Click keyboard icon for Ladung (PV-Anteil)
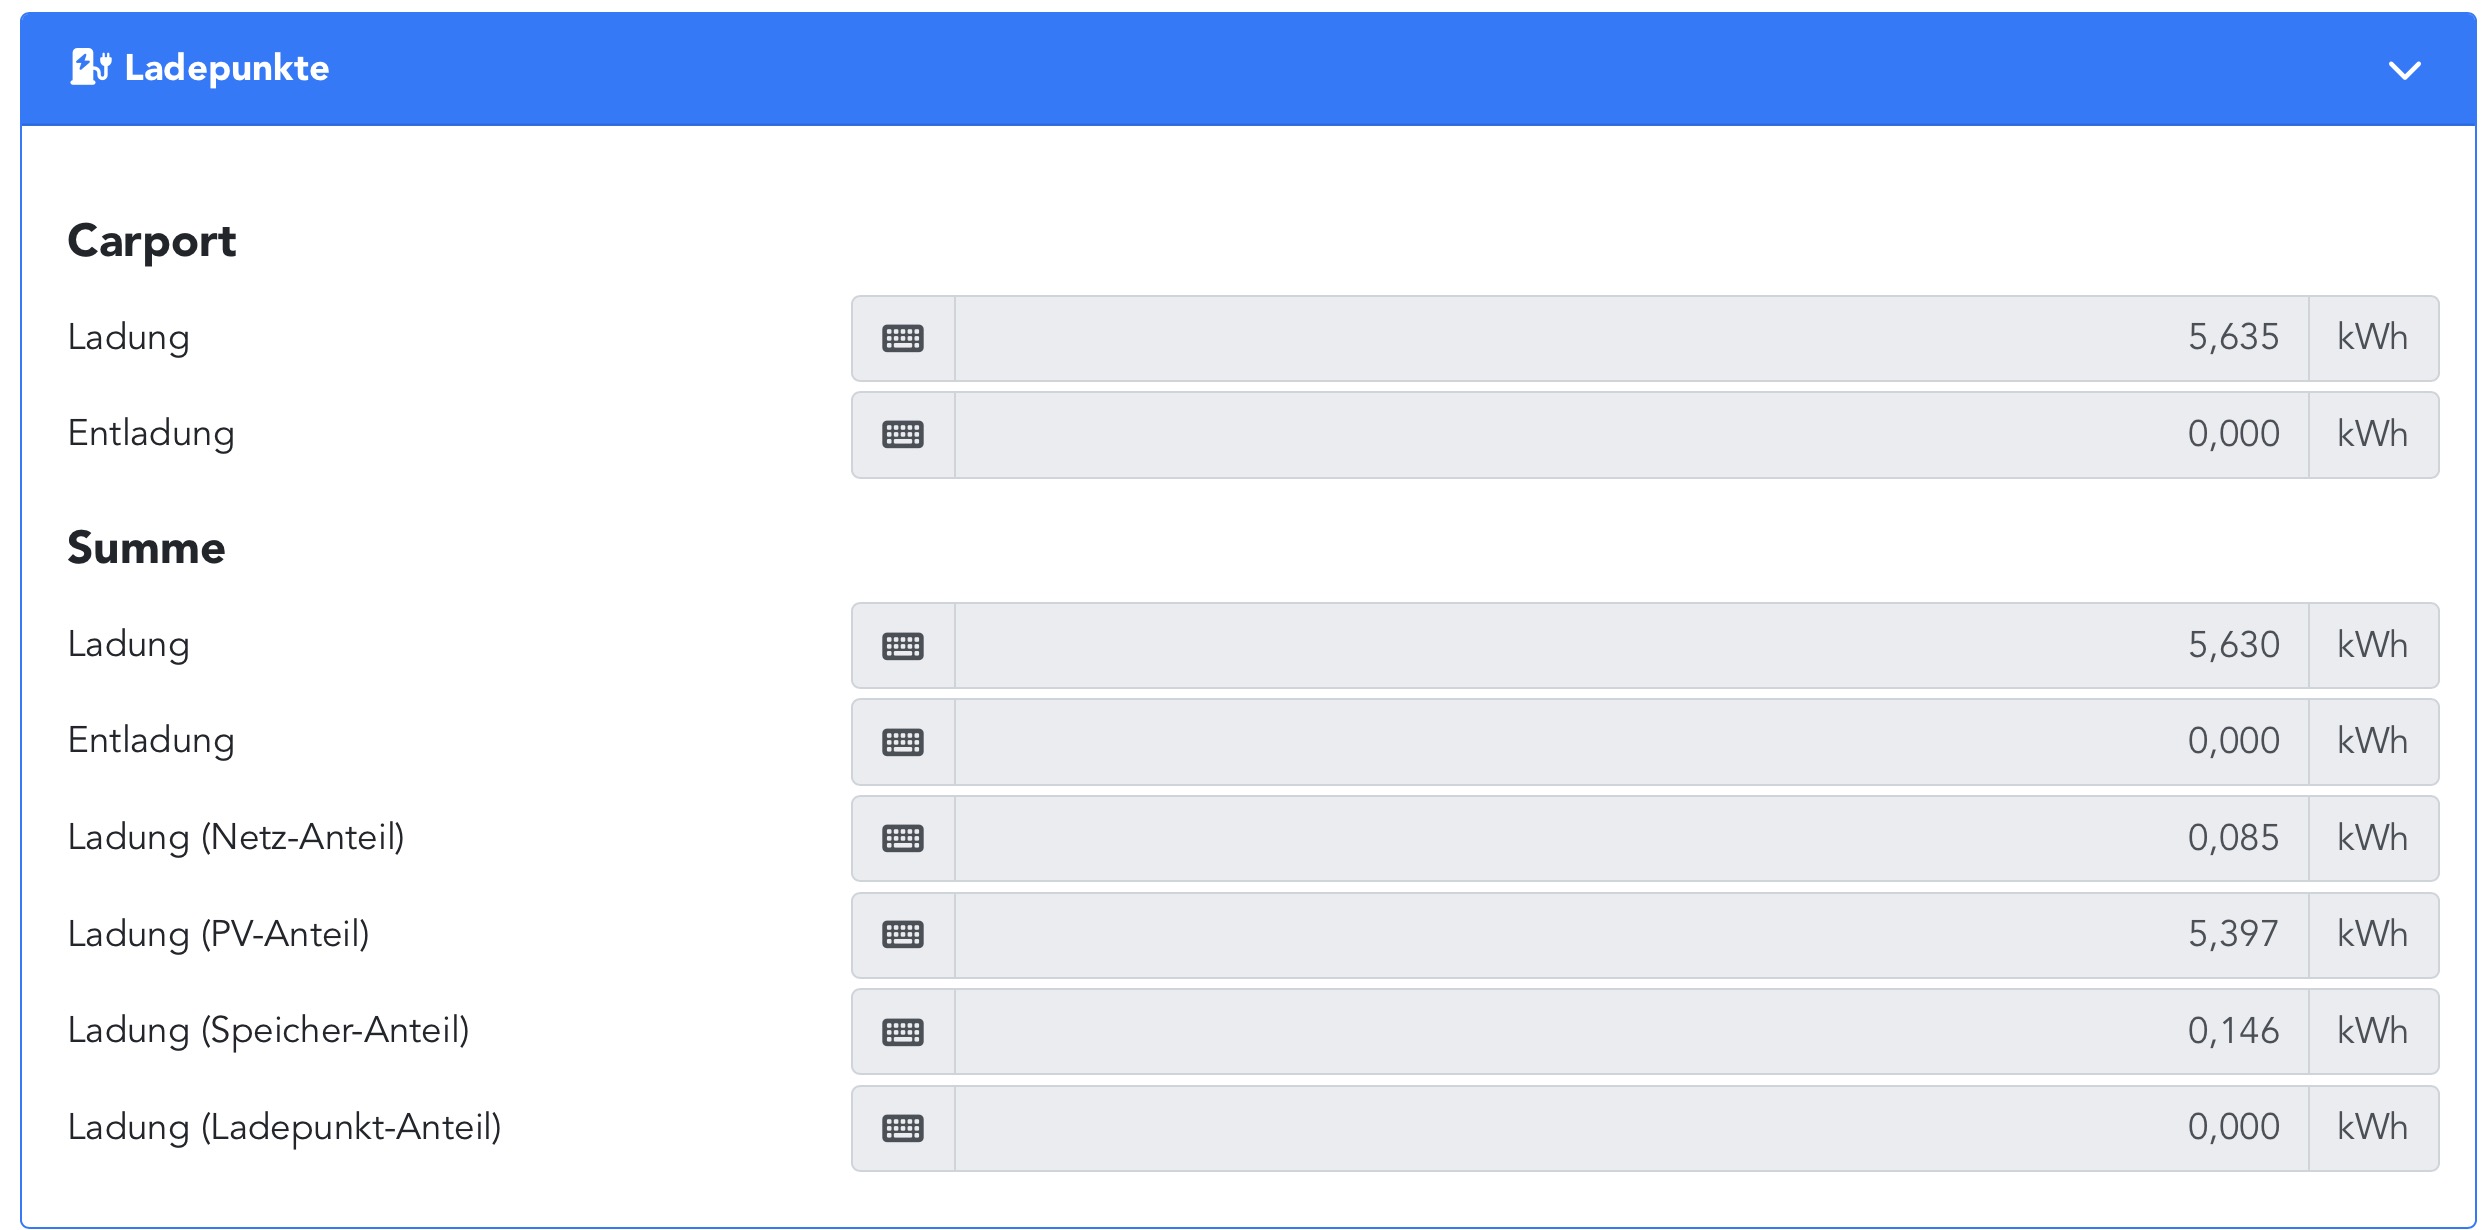 click(x=902, y=935)
